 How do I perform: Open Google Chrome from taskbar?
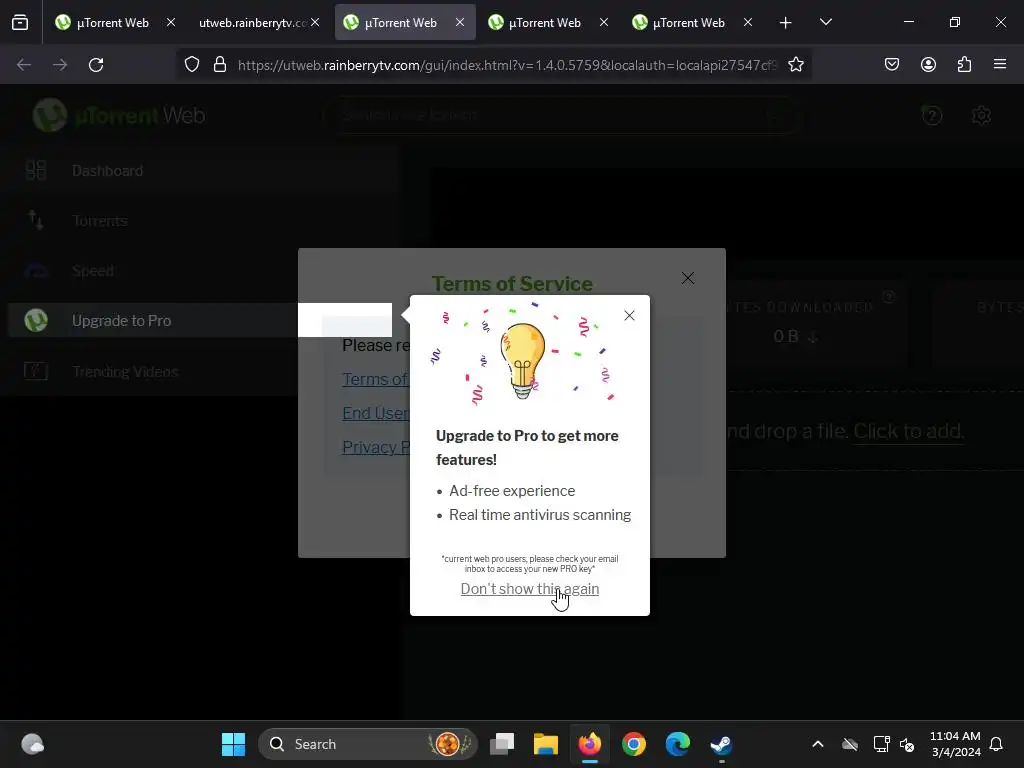(633, 744)
